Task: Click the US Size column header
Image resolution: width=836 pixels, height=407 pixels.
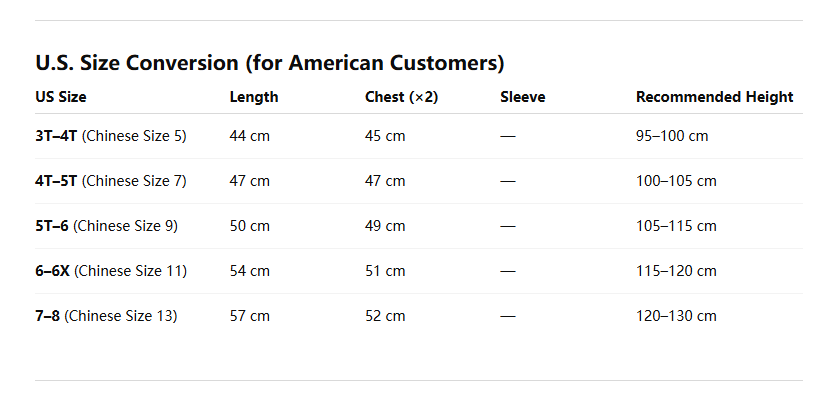Action: point(61,97)
